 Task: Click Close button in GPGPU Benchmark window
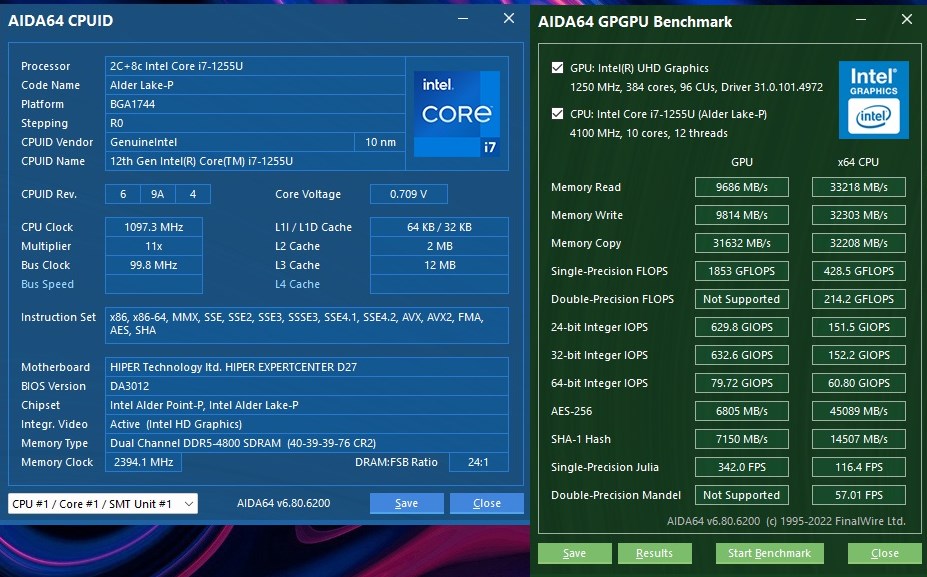coord(885,553)
